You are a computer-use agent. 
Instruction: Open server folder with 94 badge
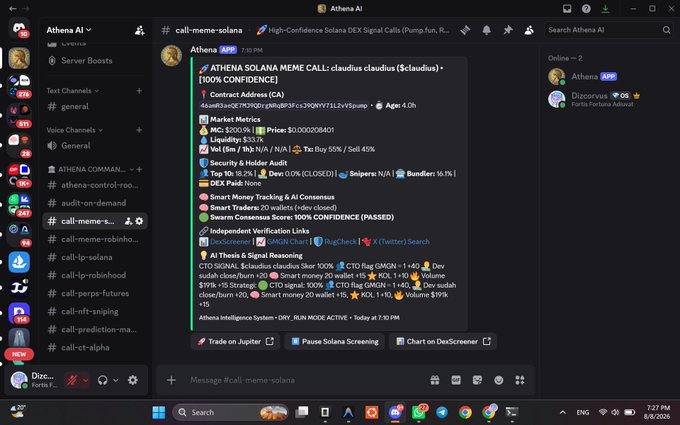19,233
